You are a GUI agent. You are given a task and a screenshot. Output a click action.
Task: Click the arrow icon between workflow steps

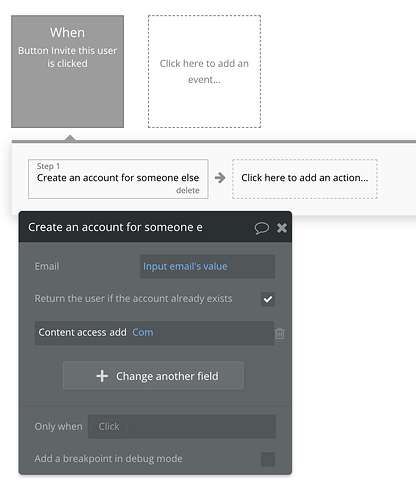[x=220, y=178]
